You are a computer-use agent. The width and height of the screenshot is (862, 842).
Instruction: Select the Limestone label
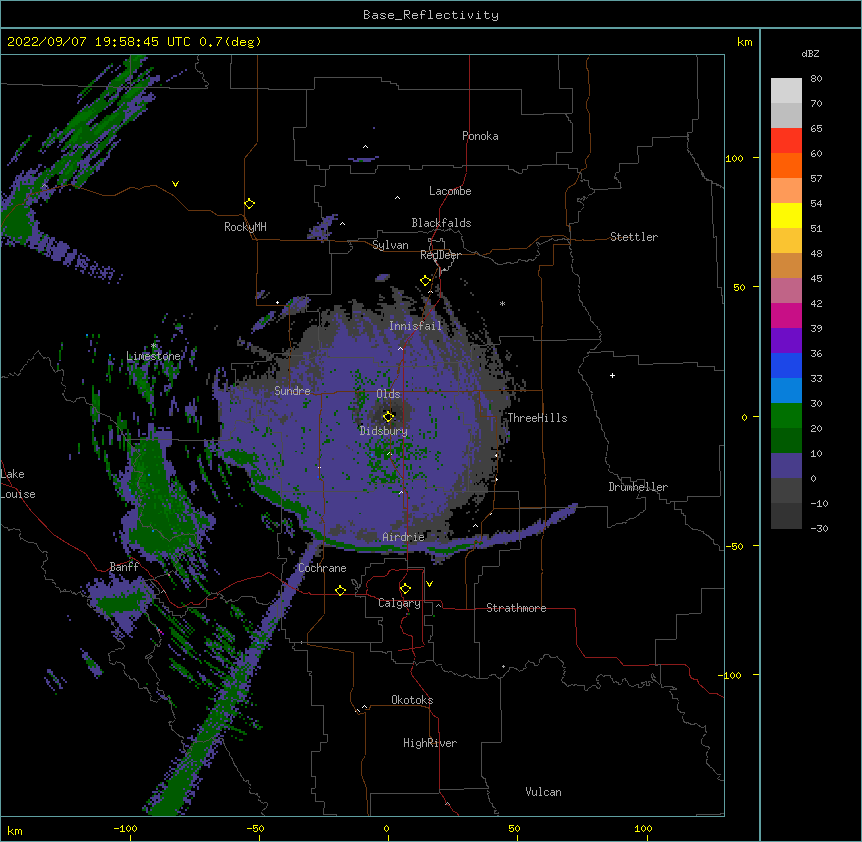(153, 356)
